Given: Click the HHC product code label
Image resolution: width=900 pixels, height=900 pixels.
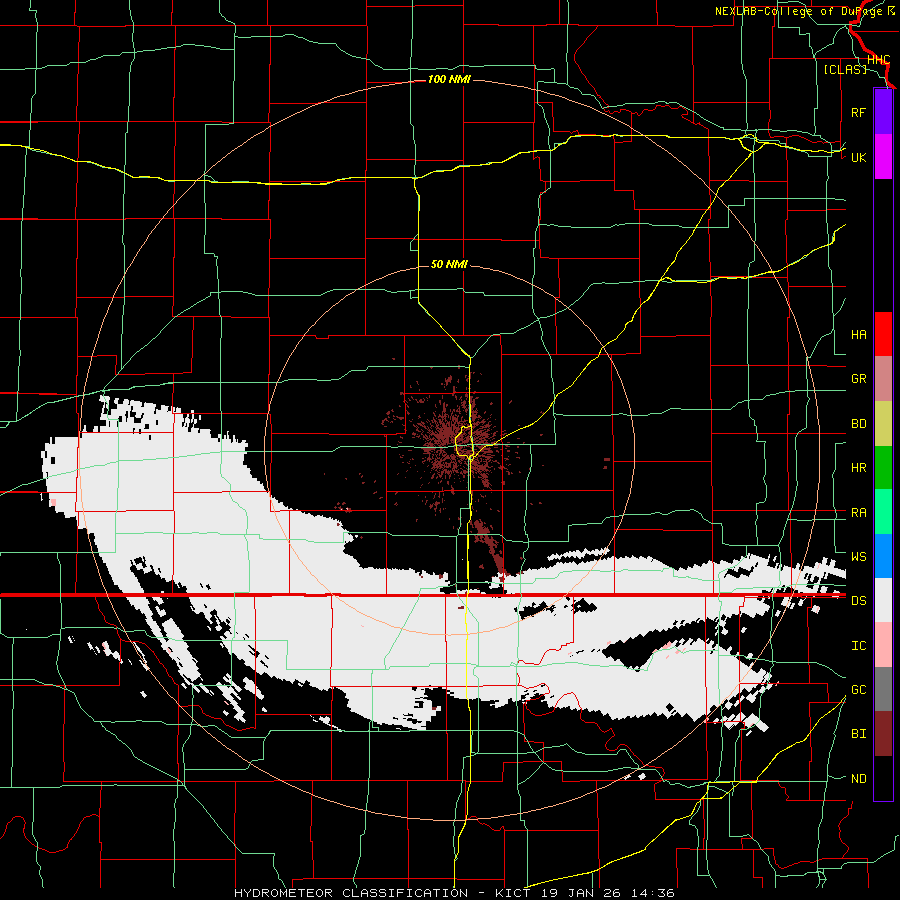Looking at the screenshot, I should pos(878,60).
